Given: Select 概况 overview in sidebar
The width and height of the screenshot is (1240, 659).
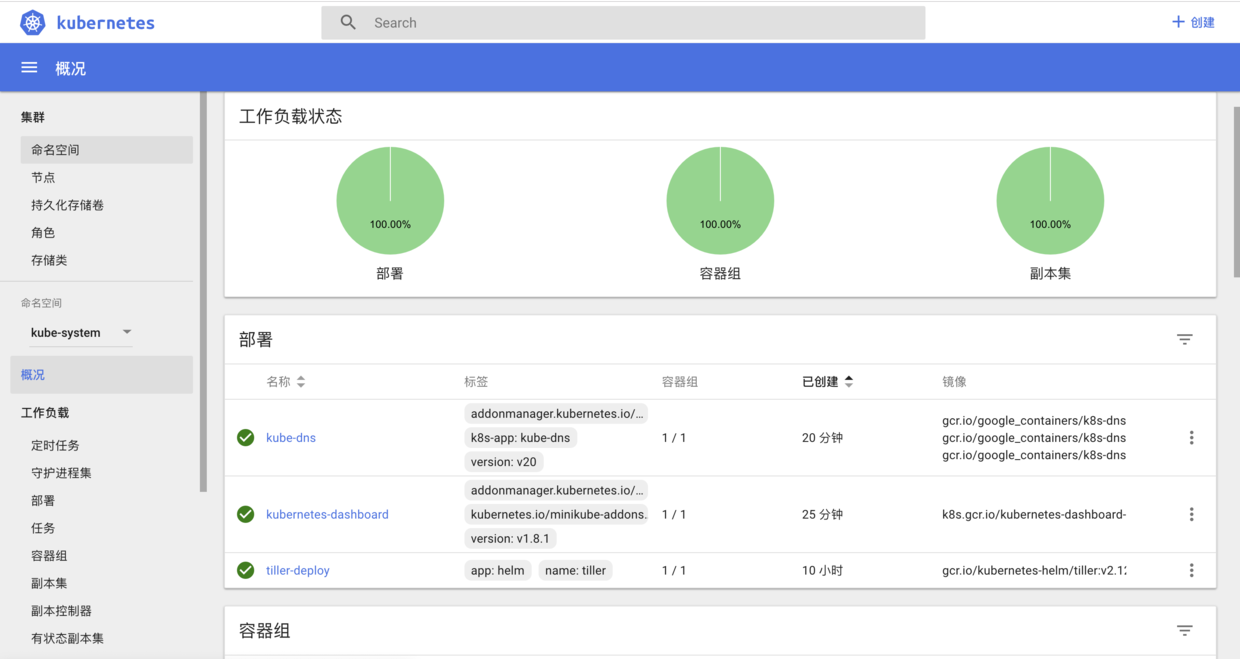Looking at the screenshot, I should [x=101, y=375].
